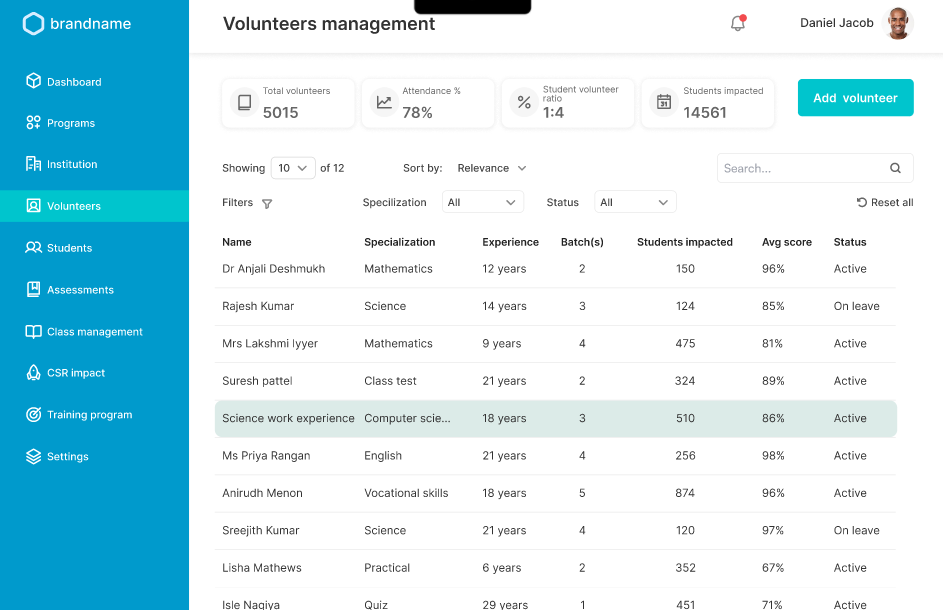Image resolution: width=943 pixels, height=610 pixels.
Task: Open the Specilization All dropdown
Action: [482, 202]
